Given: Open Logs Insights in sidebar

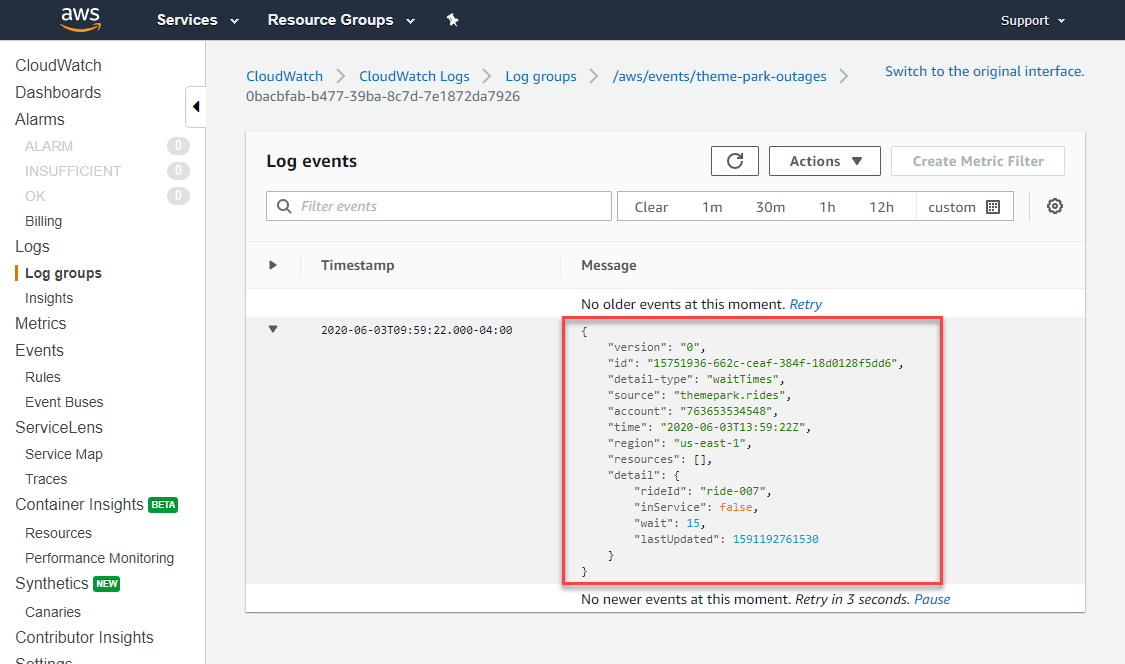Looking at the screenshot, I should click(x=49, y=298).
